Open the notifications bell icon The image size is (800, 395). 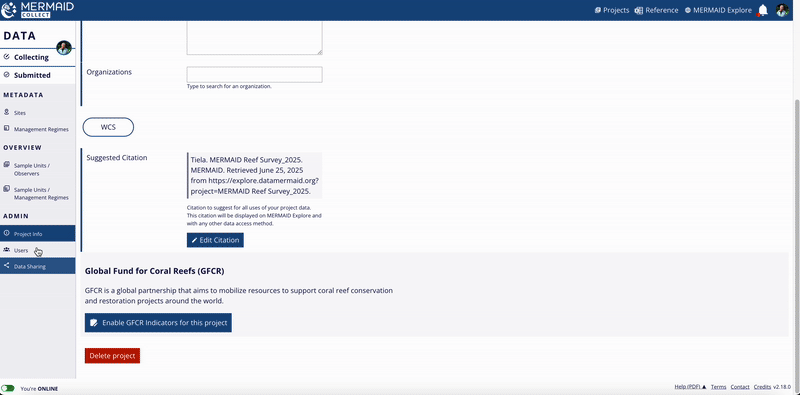[x=763, y=10]
